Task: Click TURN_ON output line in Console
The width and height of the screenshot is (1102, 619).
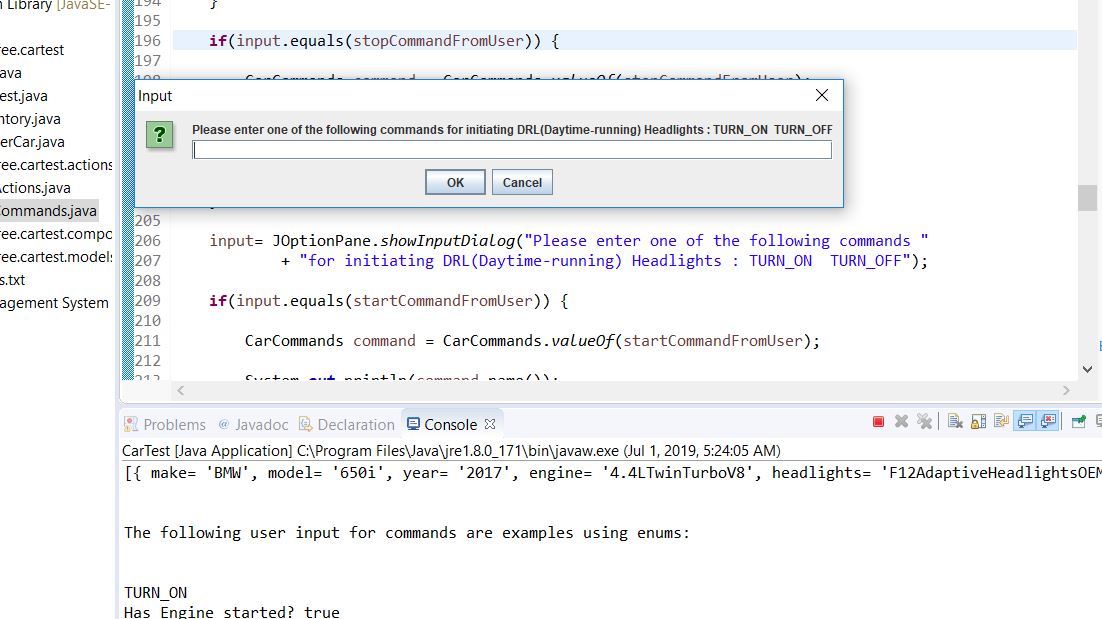Action: (155, 592)
